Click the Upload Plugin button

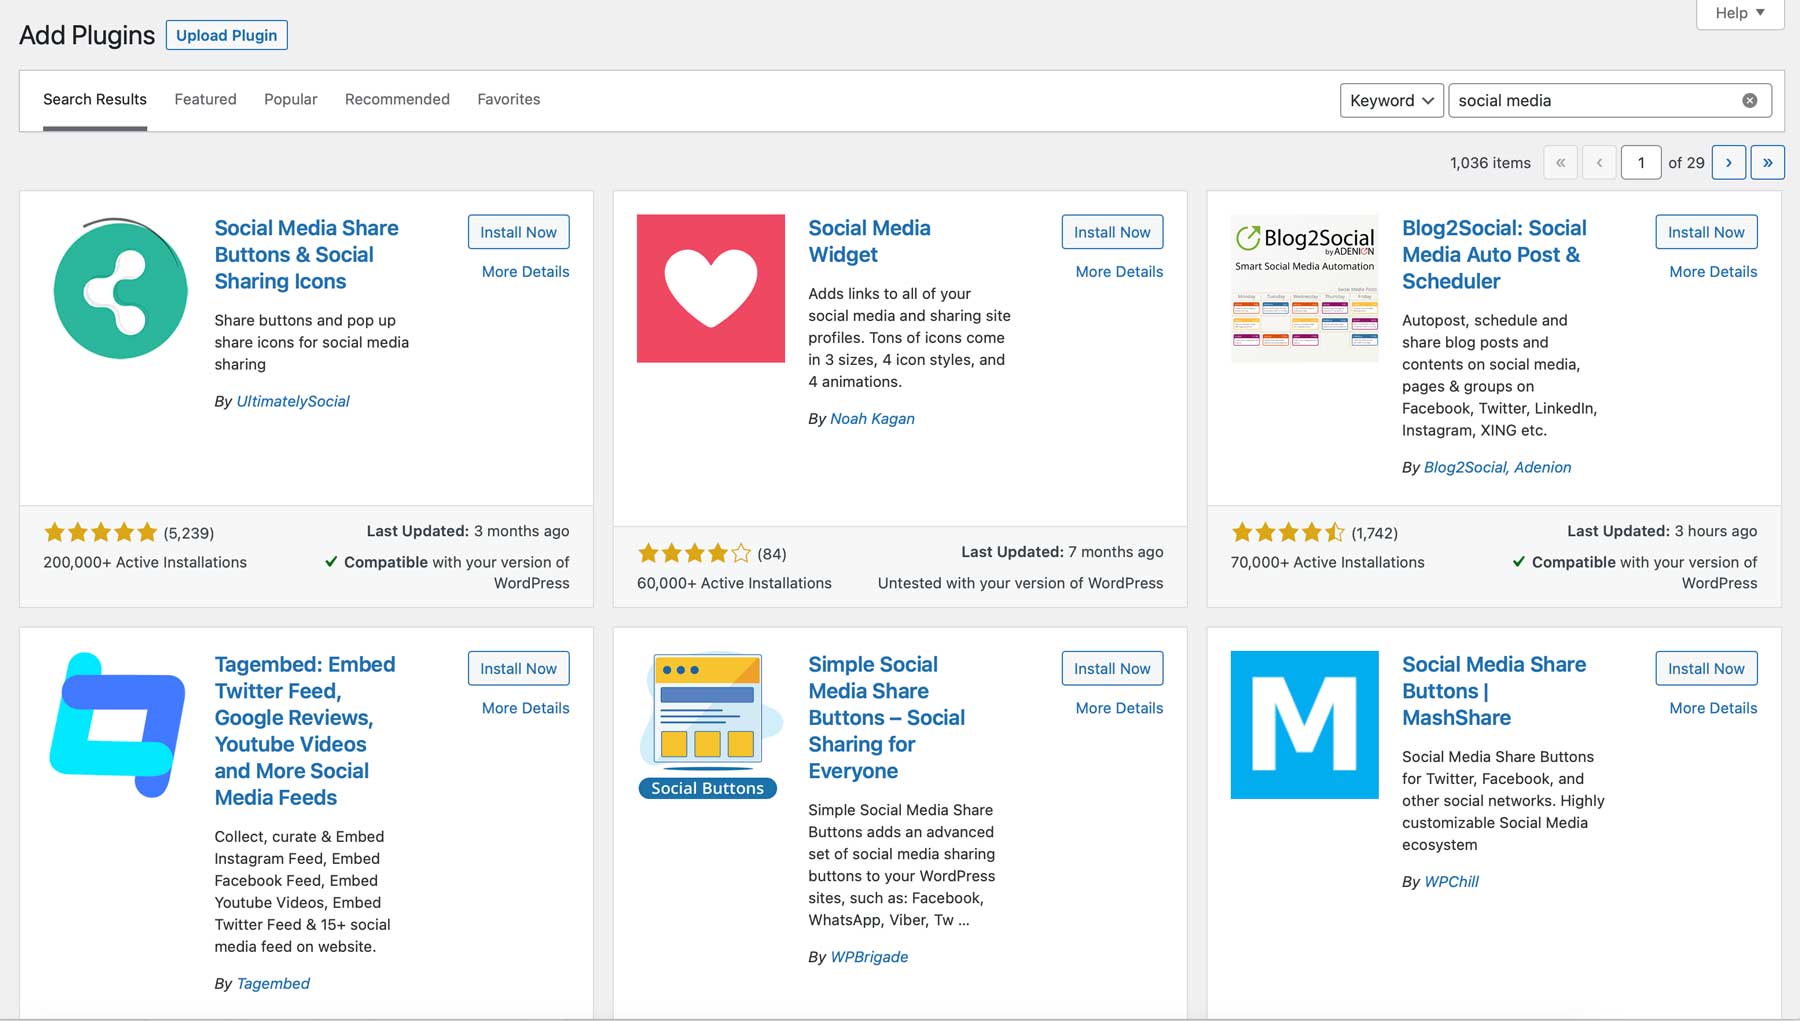tap(226, 34)
